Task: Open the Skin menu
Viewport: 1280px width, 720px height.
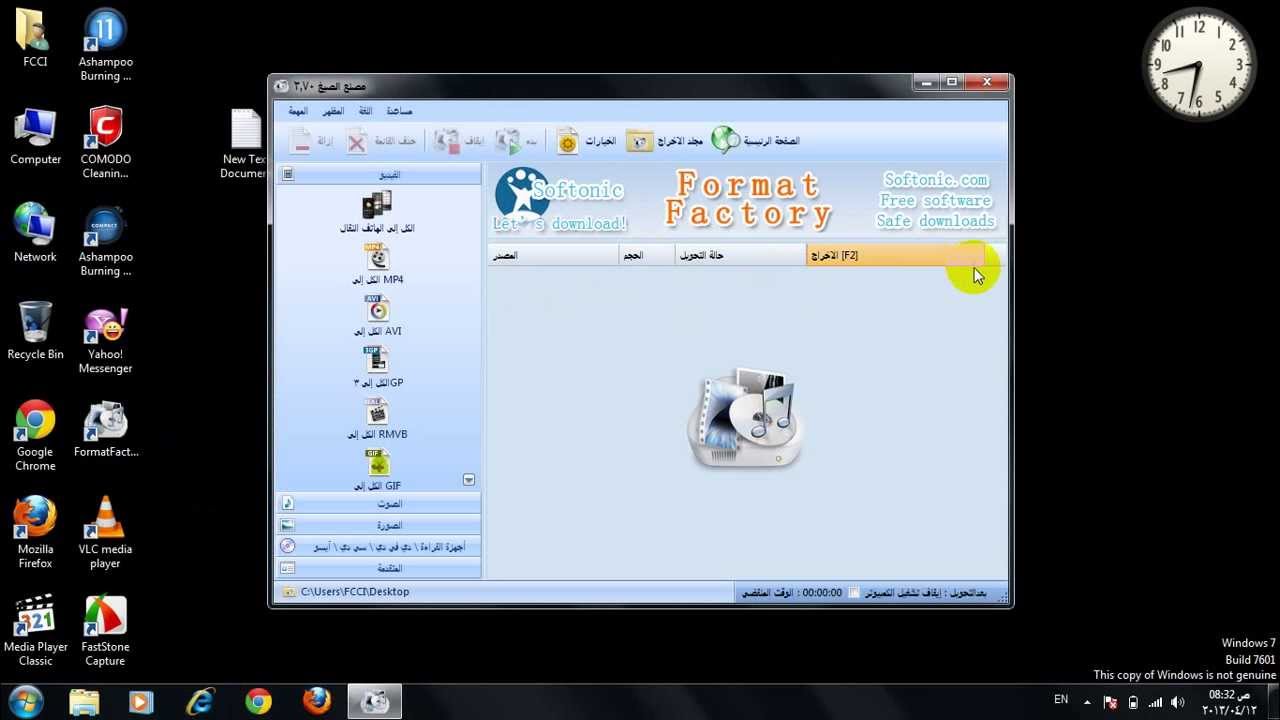Action: pos(333,111)
